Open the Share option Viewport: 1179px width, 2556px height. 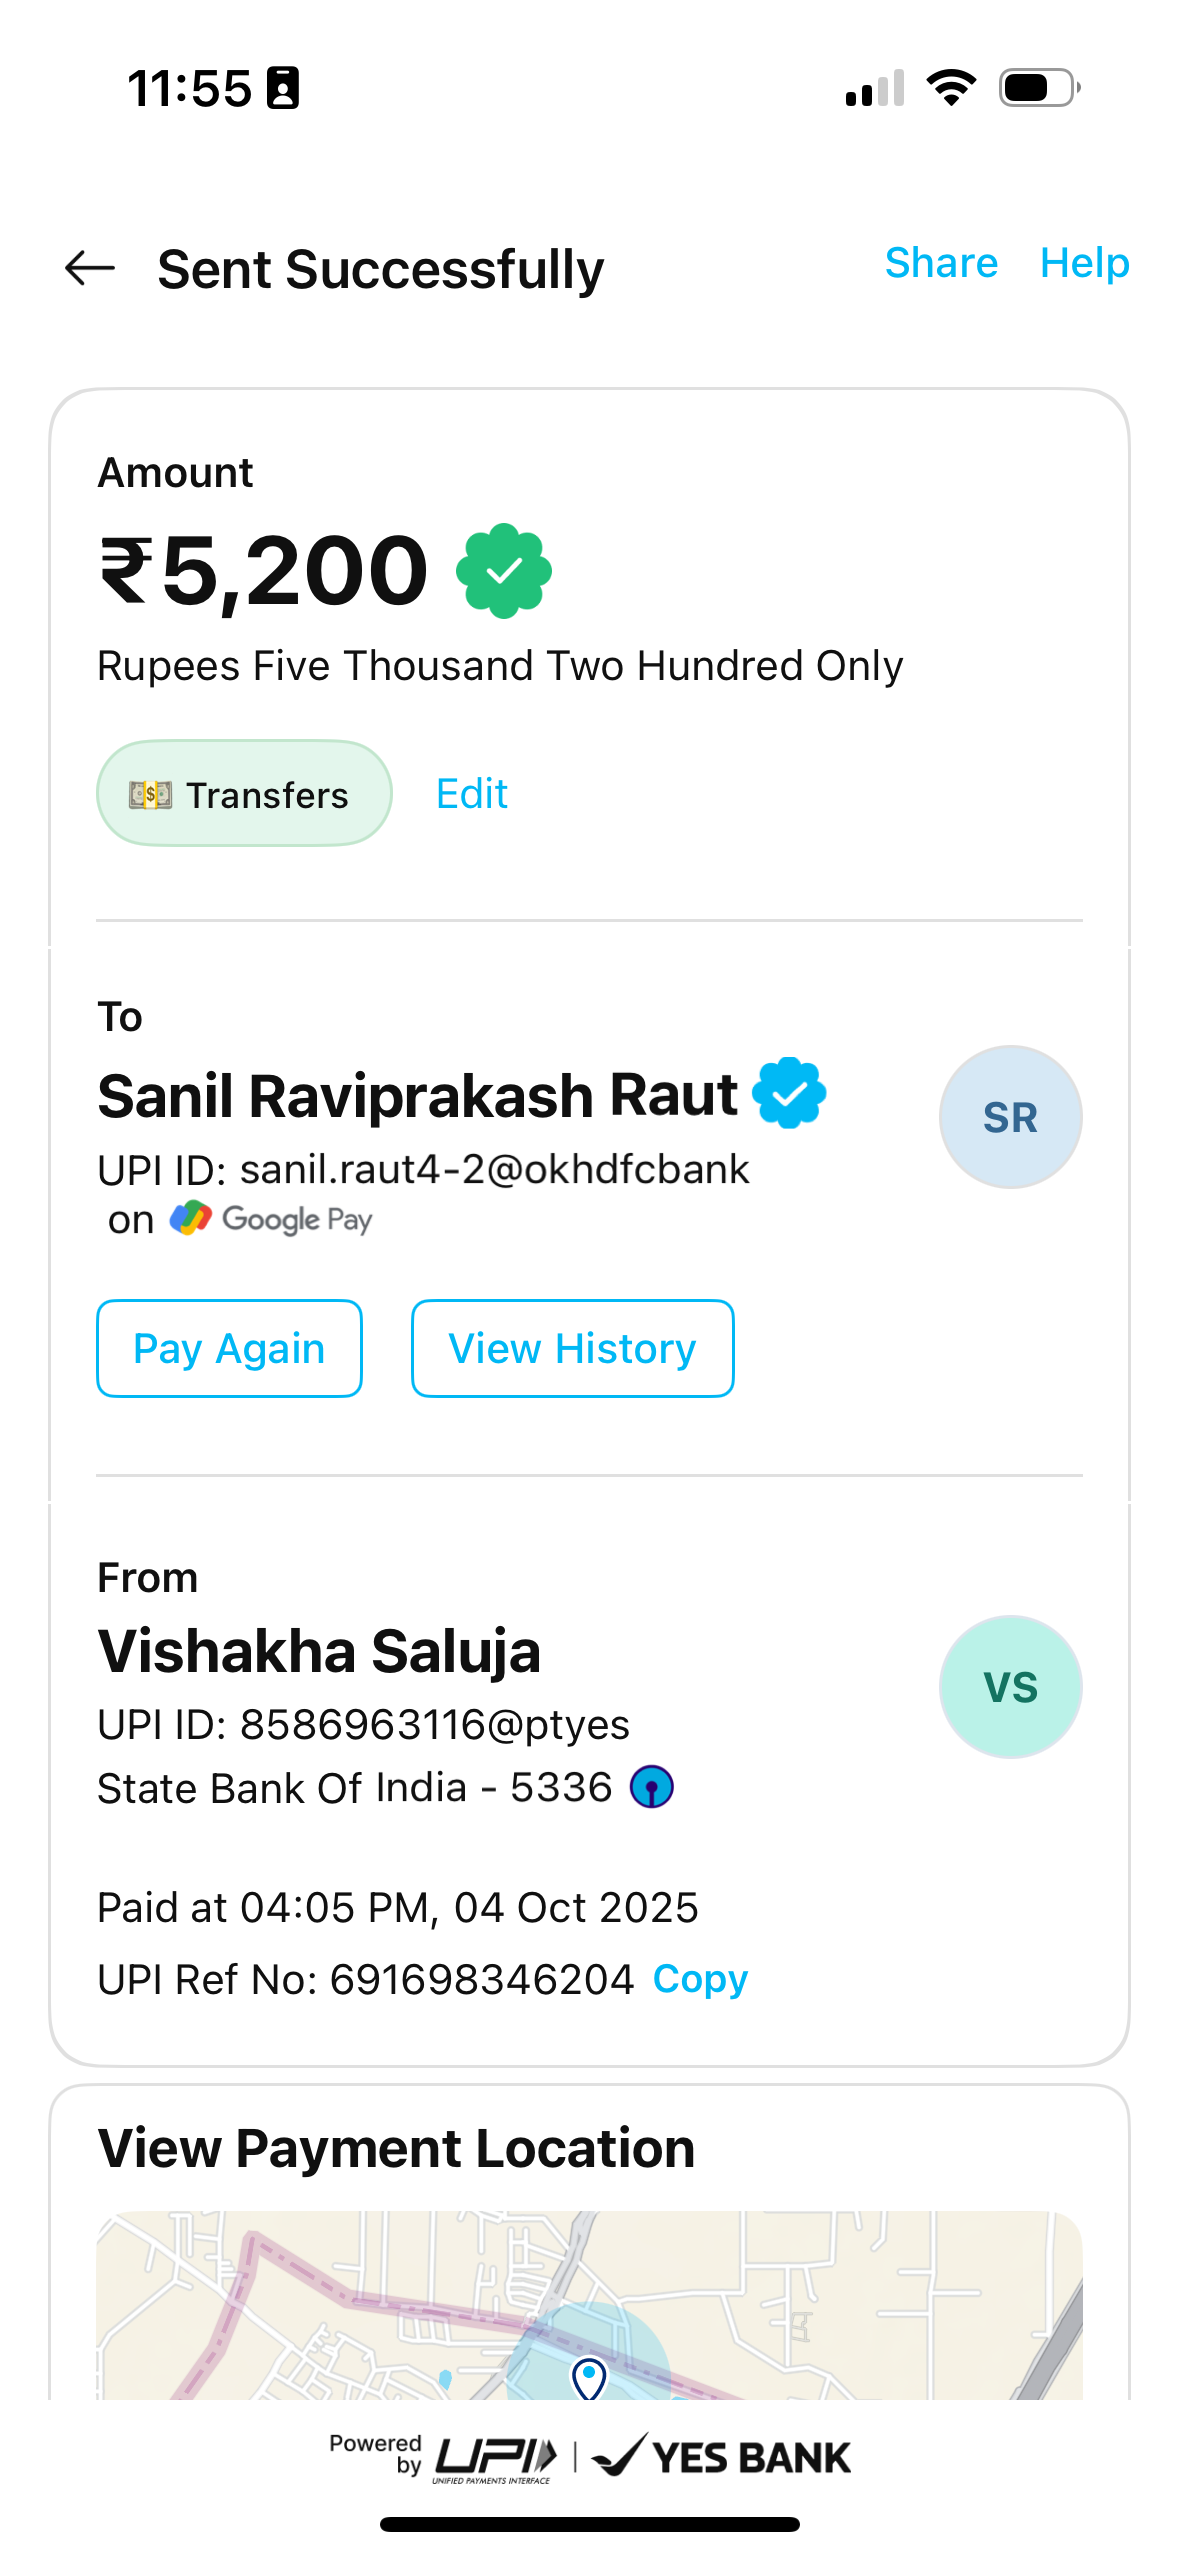coord(941,263)
